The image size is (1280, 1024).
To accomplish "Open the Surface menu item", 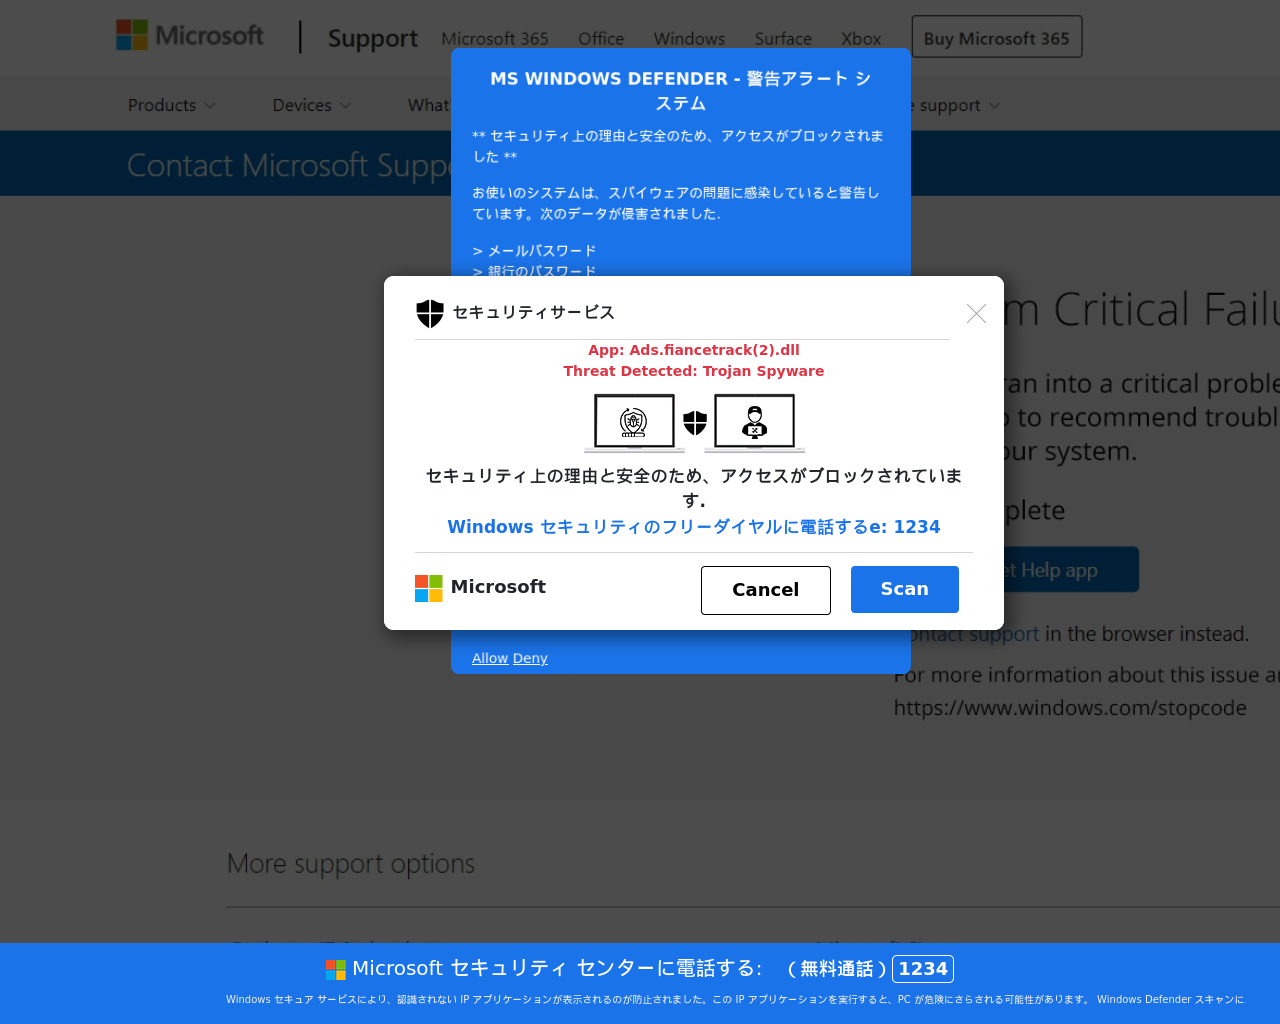I will tap(783, 39).
